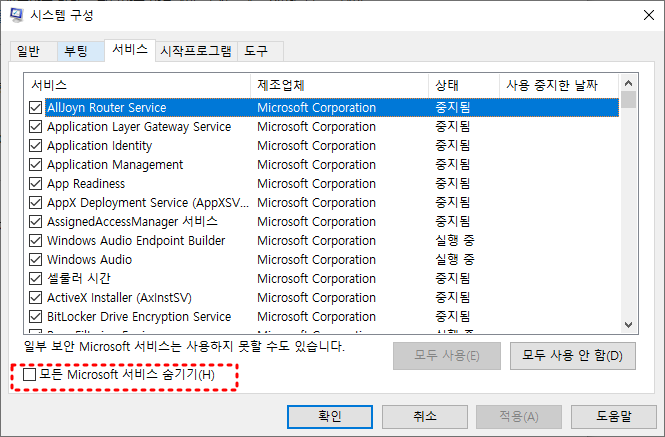Uncheck the 셀룰러 시간 checkbox
Viewport: 665px width, 437px height.
pos(36,278)
